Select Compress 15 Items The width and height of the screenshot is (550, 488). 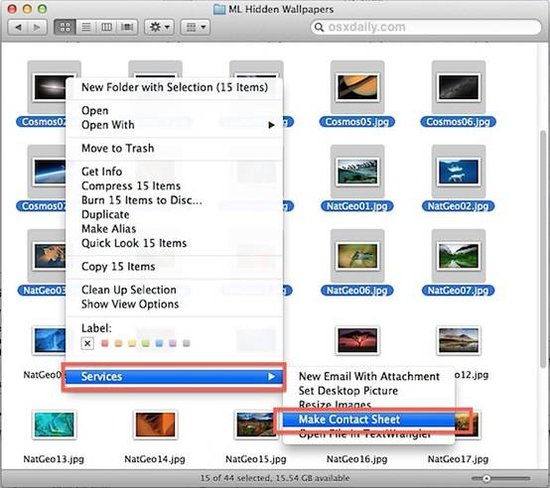coord(131,186)
